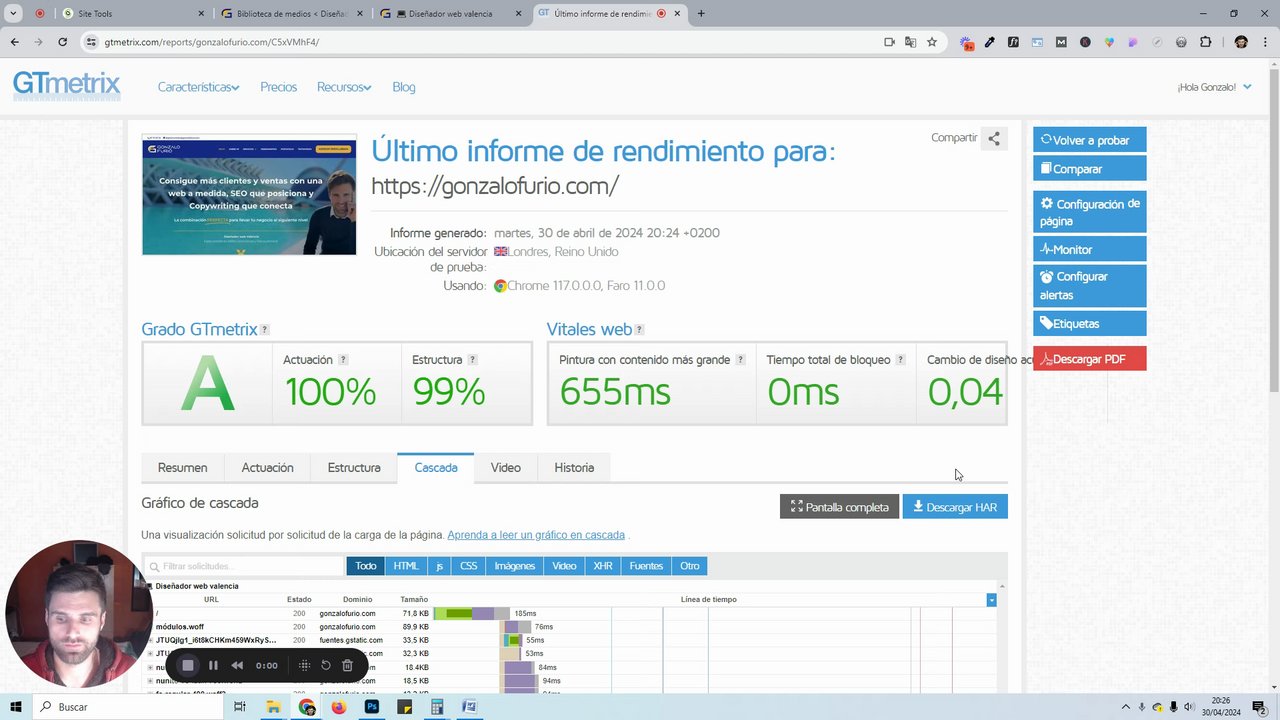Open the Calculator from the taskbar
Screen dimensions: 1280x720
437,707
